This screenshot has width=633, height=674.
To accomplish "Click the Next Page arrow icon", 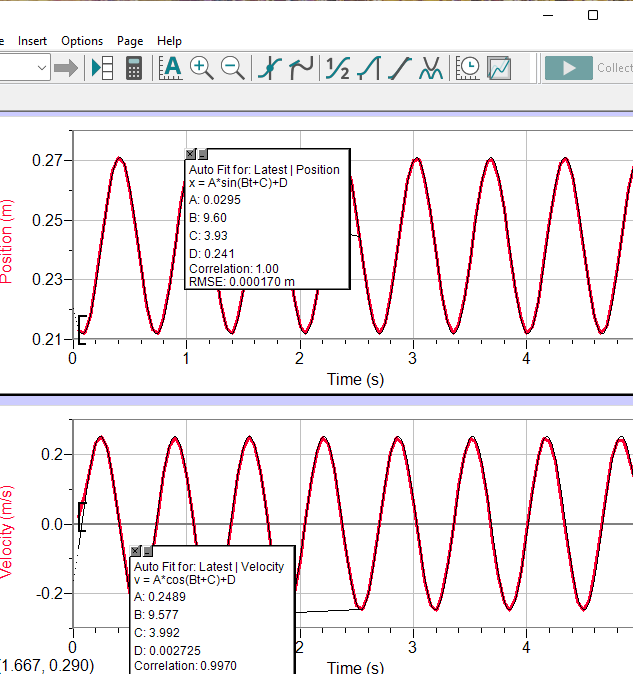I will click(x=66, y=68).
